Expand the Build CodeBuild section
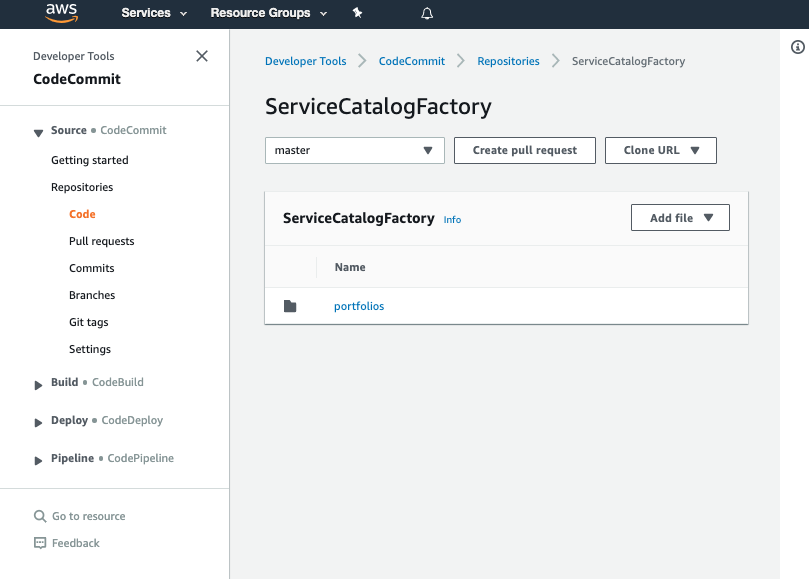The height and width of the screenshot is (579, 809). pyautogui.click(x=38, y=385)
